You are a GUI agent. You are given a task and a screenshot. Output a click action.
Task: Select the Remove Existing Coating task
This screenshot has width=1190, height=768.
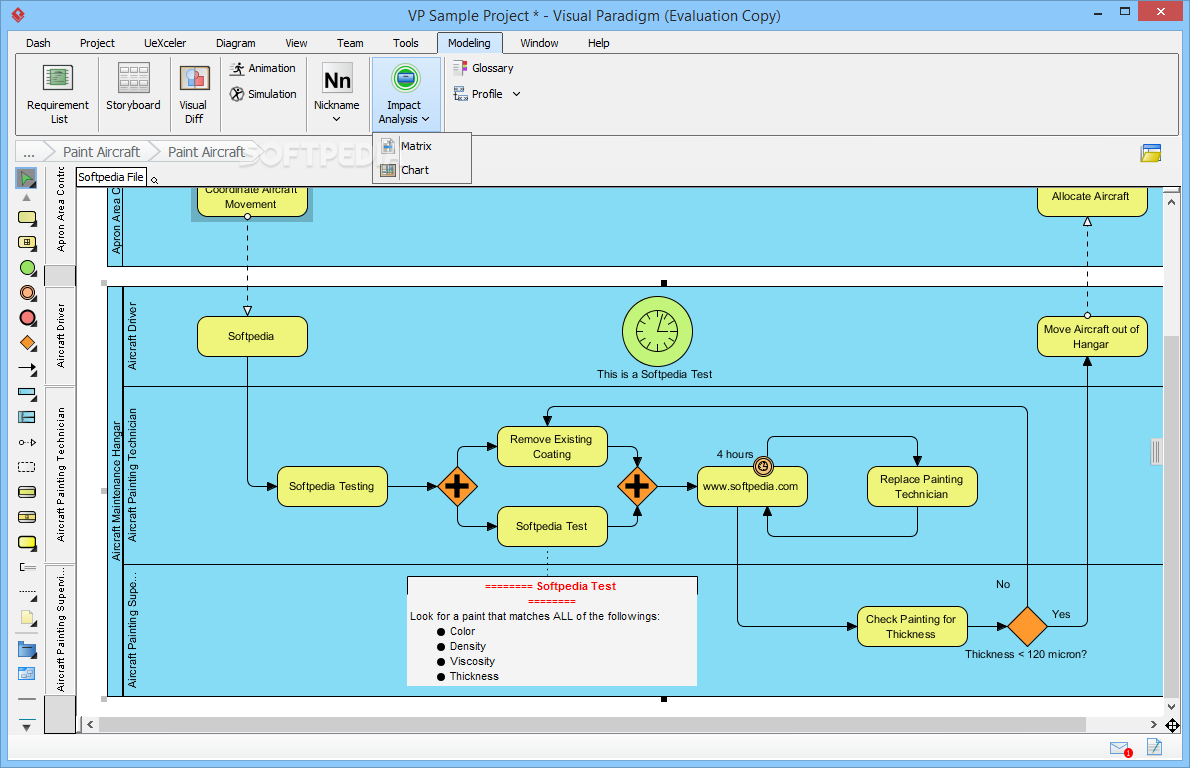point(552,446)
